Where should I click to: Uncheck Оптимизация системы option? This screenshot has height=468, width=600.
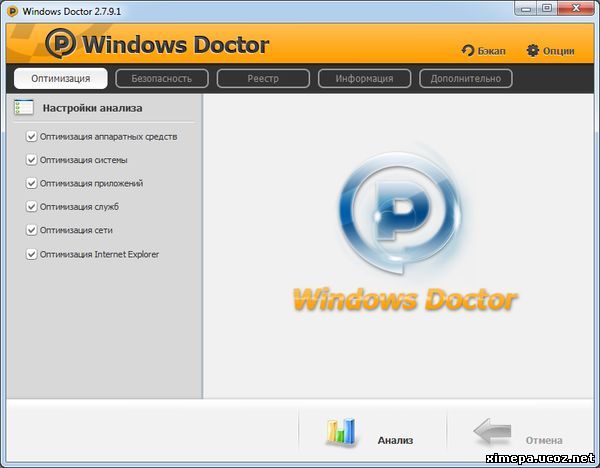32,160
